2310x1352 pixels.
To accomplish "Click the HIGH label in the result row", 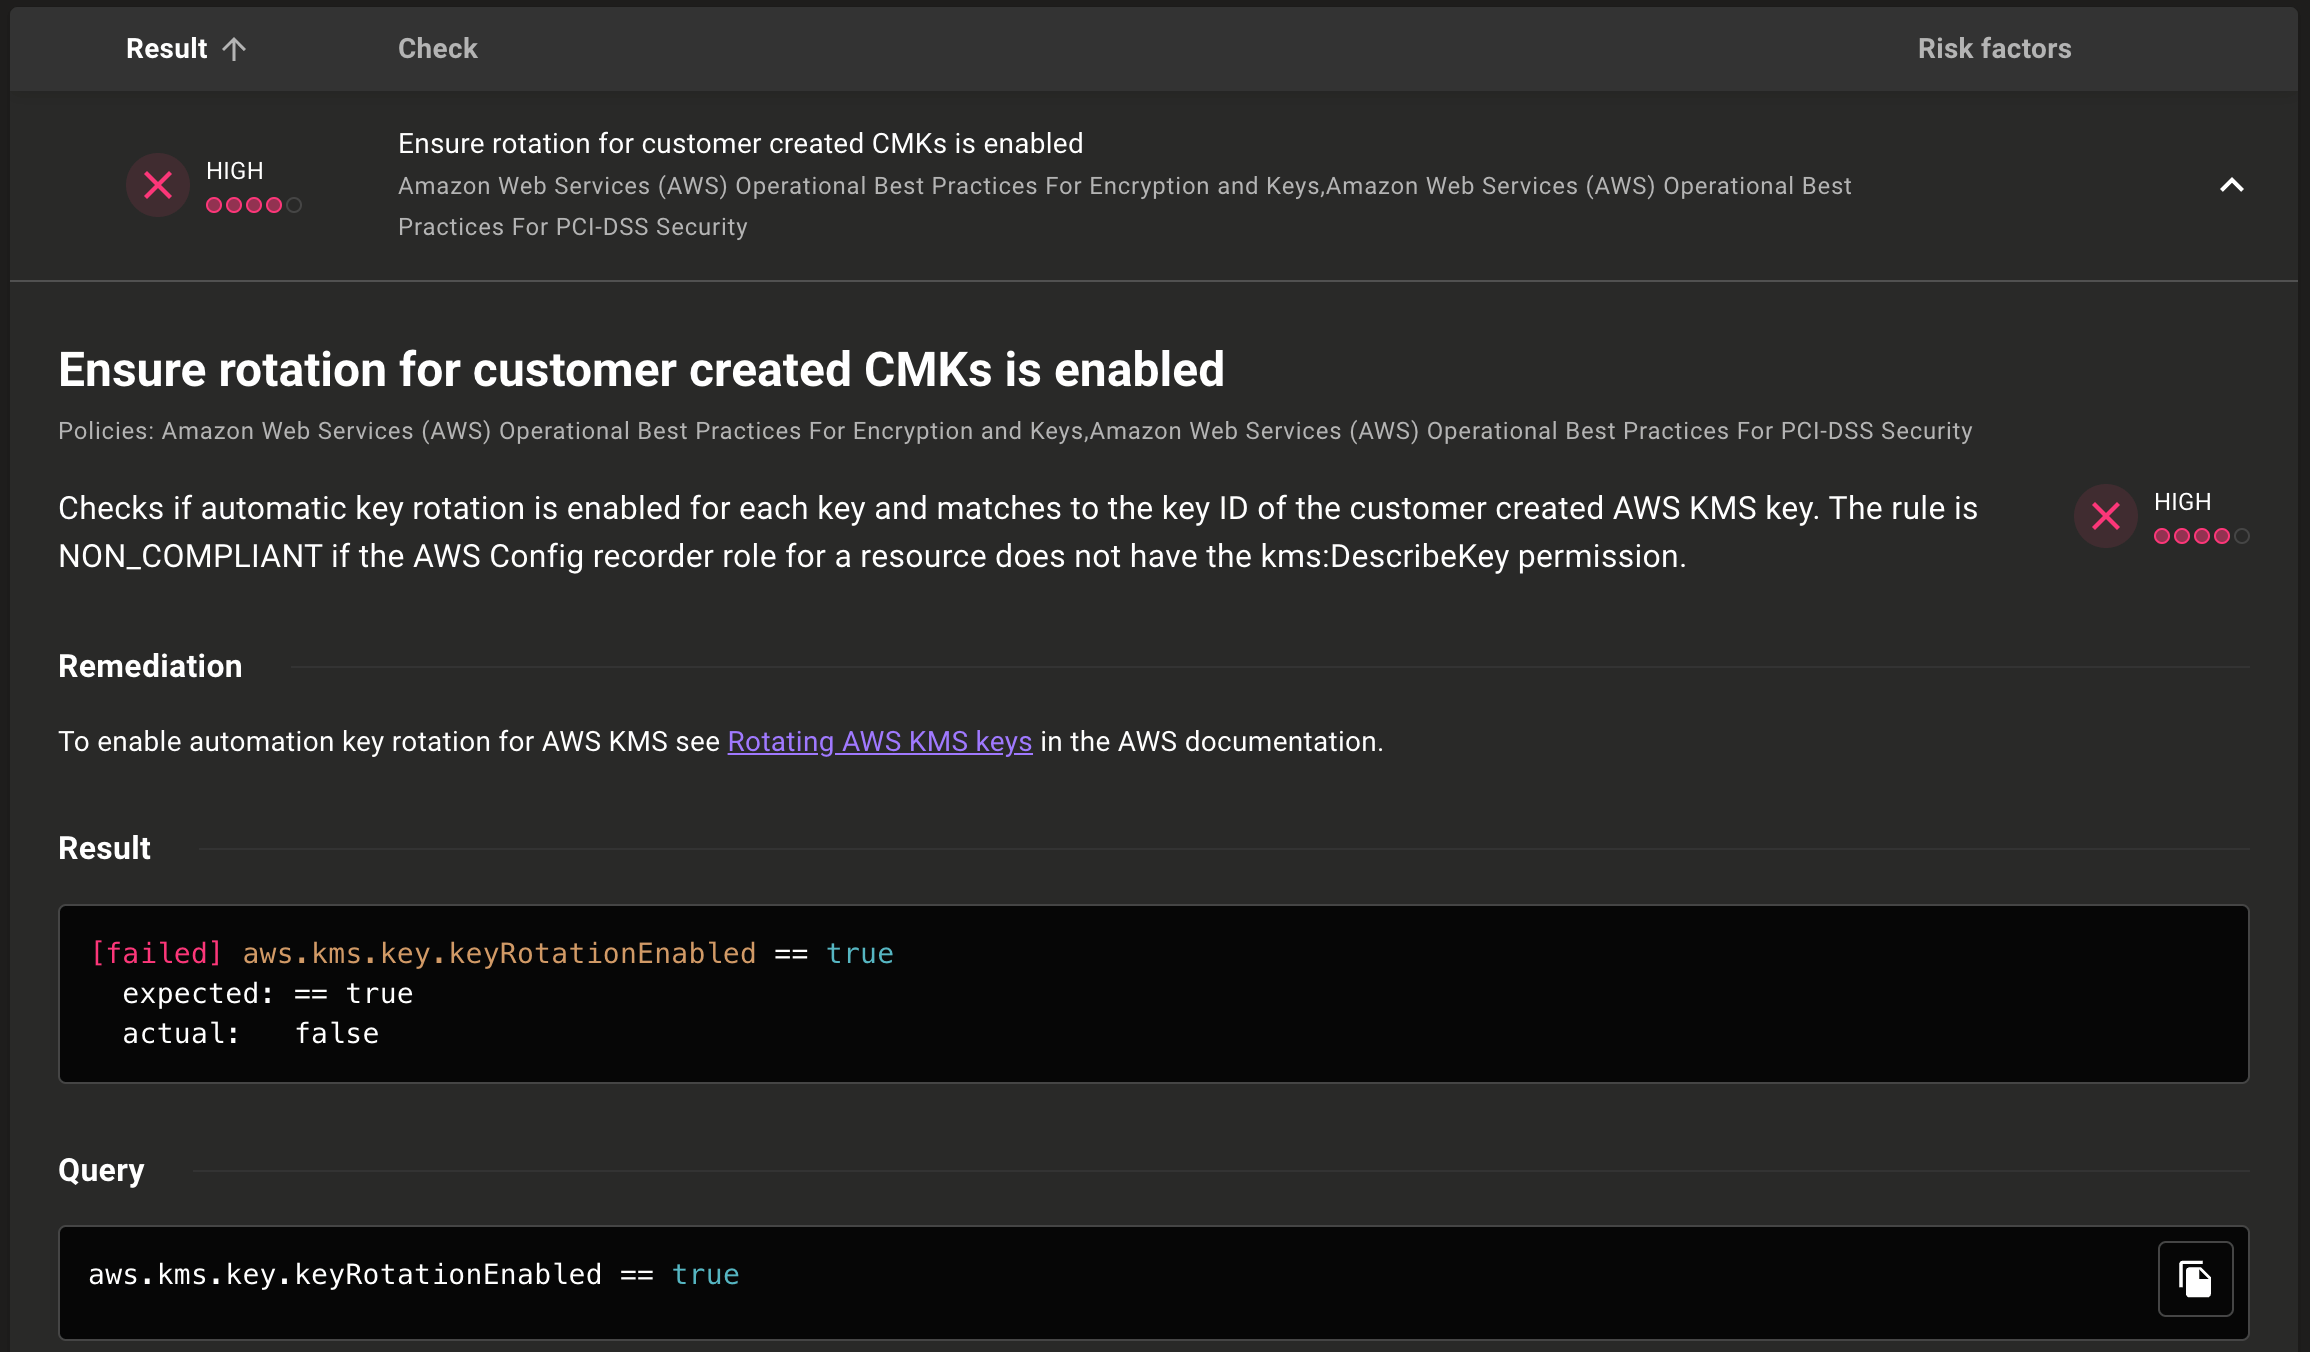I will tap(234, 171).
